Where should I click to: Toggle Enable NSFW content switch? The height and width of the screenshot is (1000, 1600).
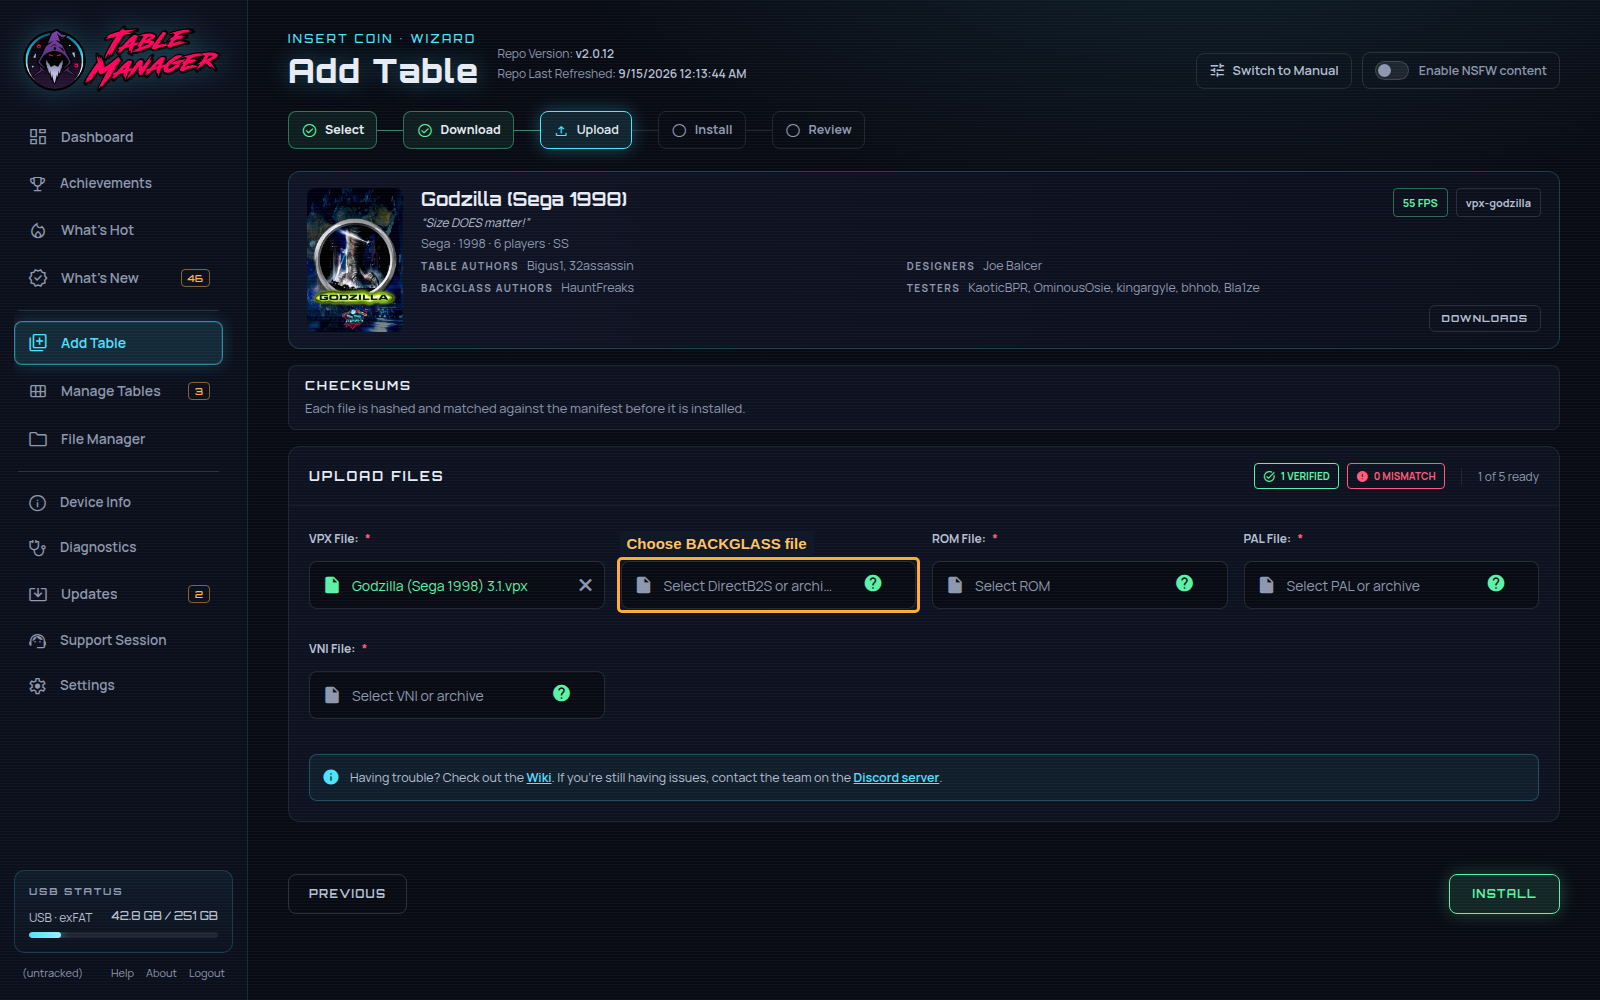[1391, 71]
